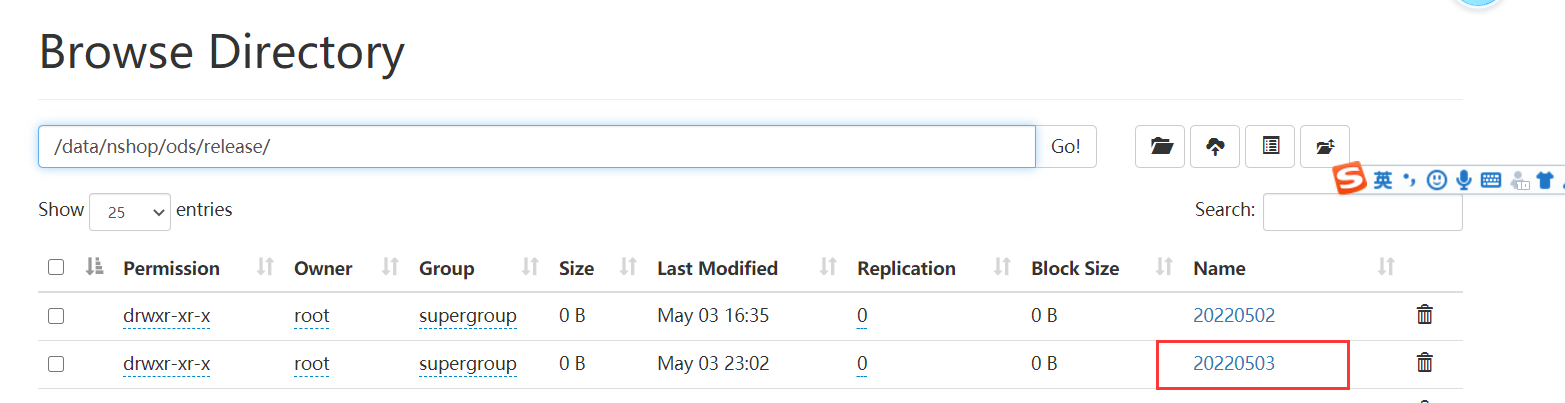Check the box for the 20220503 row

click(56, 363)
